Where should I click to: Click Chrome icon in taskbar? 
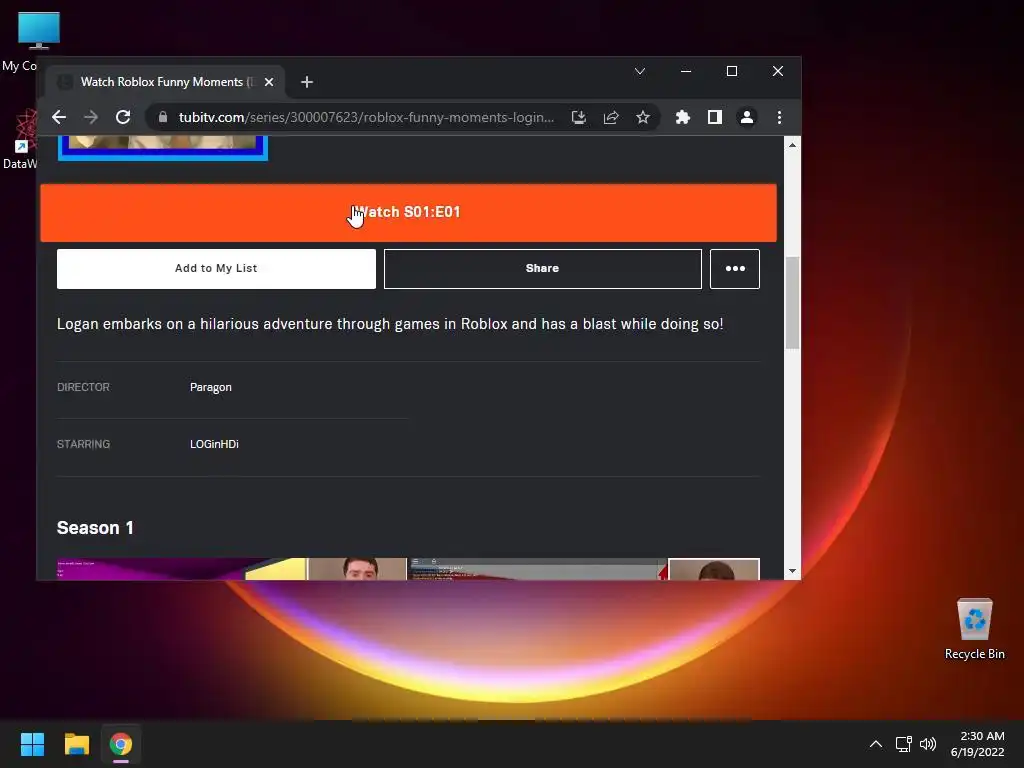coord(121,744)
